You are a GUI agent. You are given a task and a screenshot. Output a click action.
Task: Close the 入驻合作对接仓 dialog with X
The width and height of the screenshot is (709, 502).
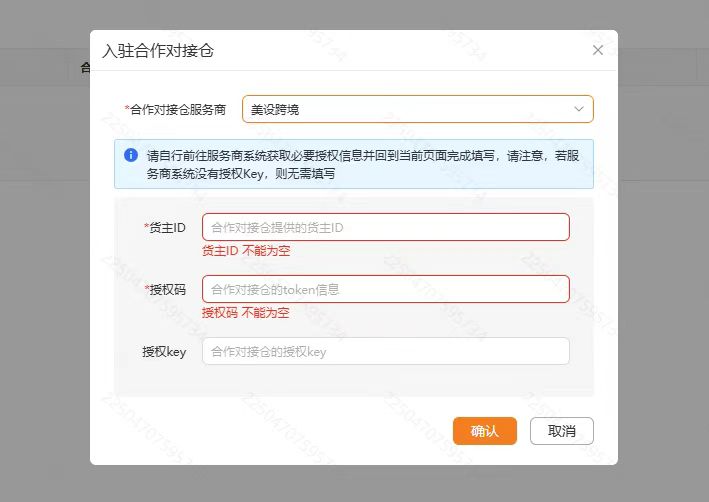[598, 50]
